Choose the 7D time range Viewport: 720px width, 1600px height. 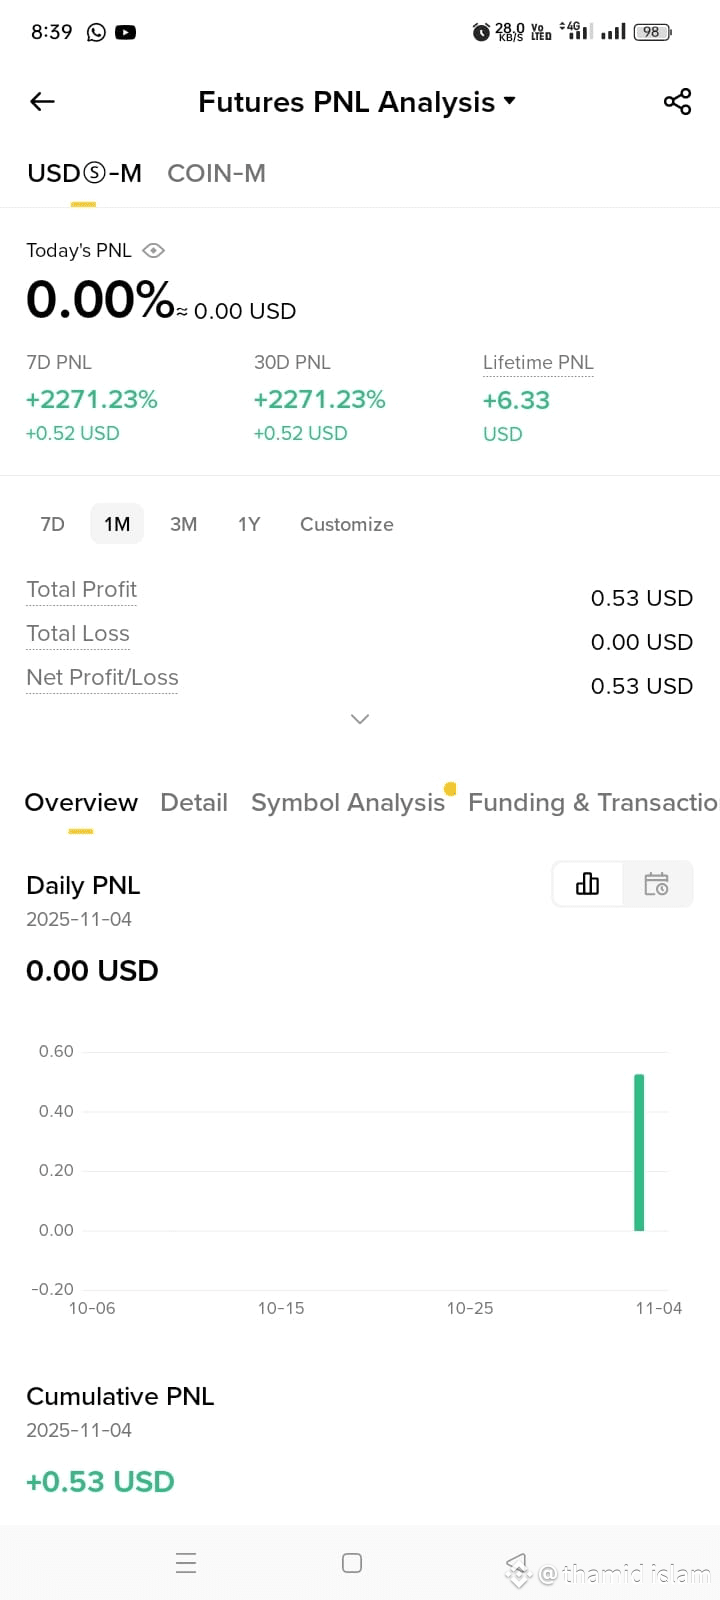coord(52,524)
